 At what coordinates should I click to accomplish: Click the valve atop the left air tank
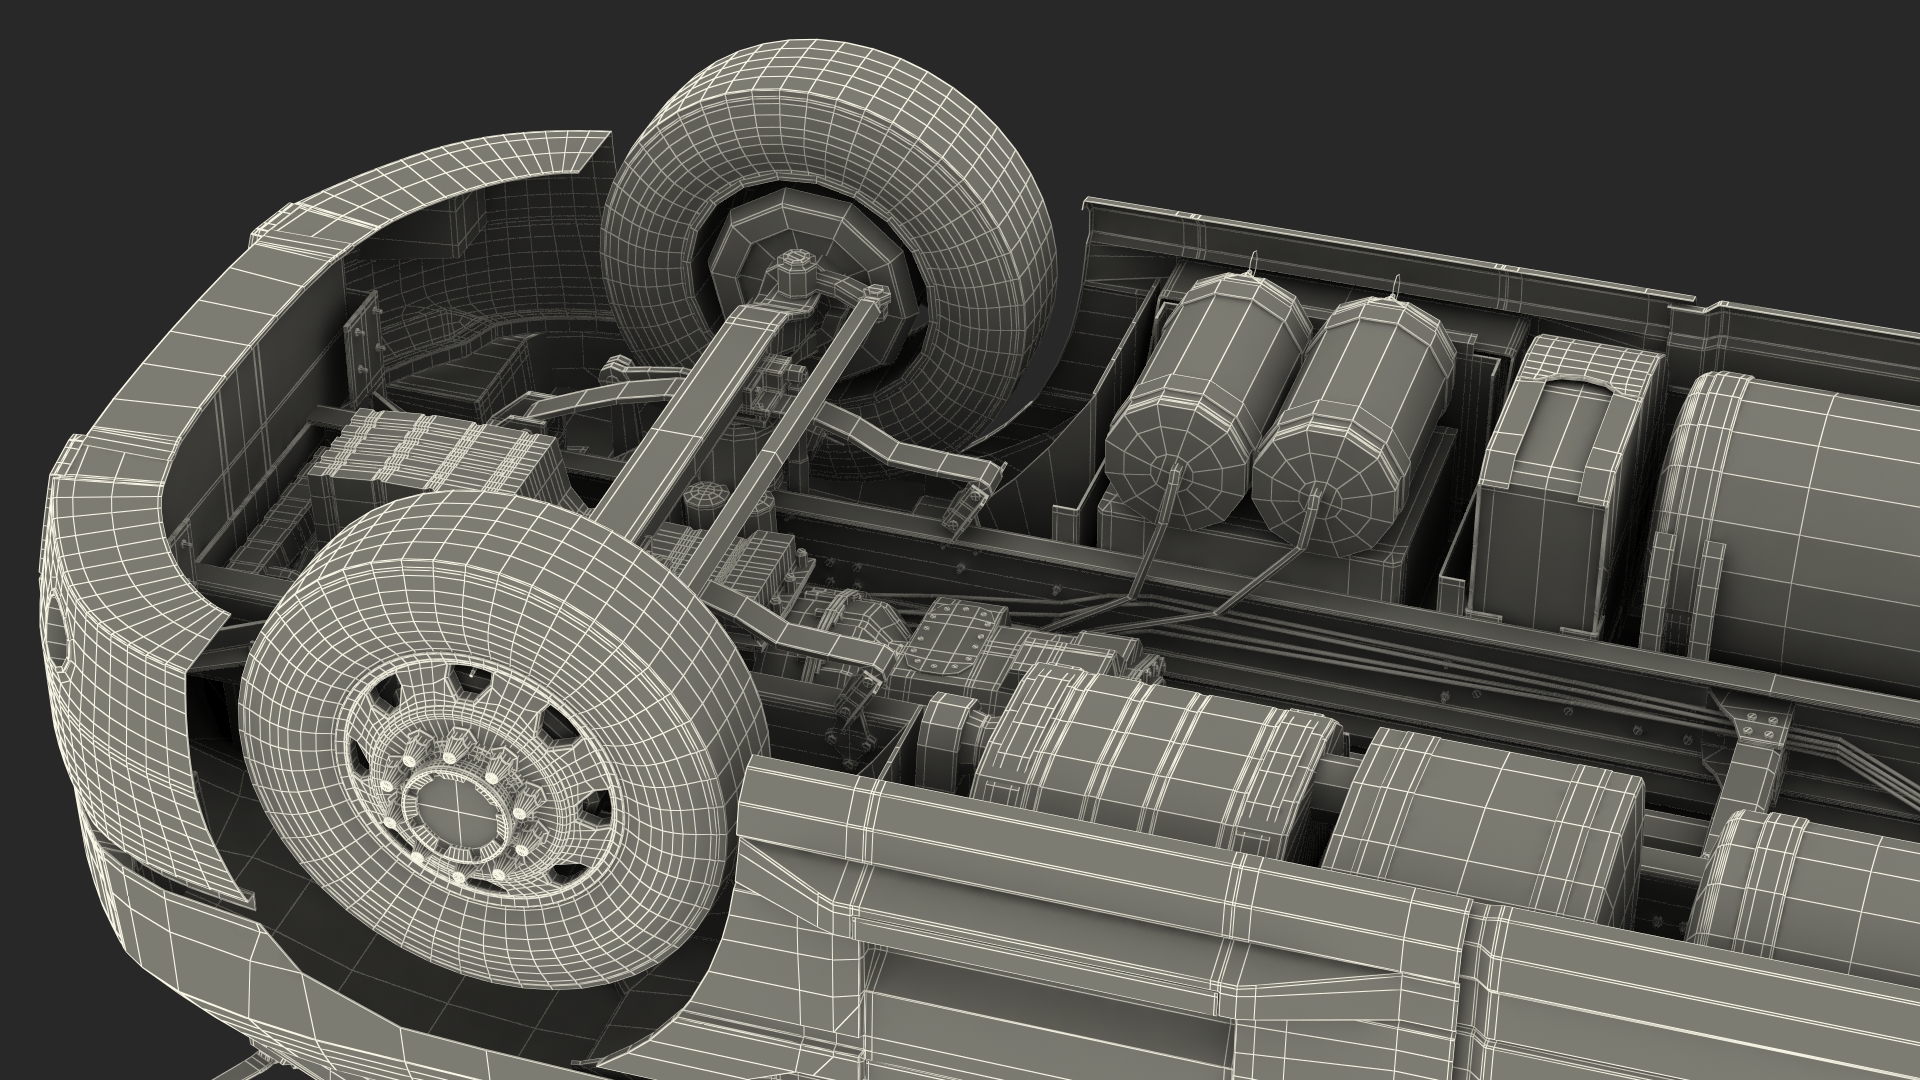coord(1250,267)
